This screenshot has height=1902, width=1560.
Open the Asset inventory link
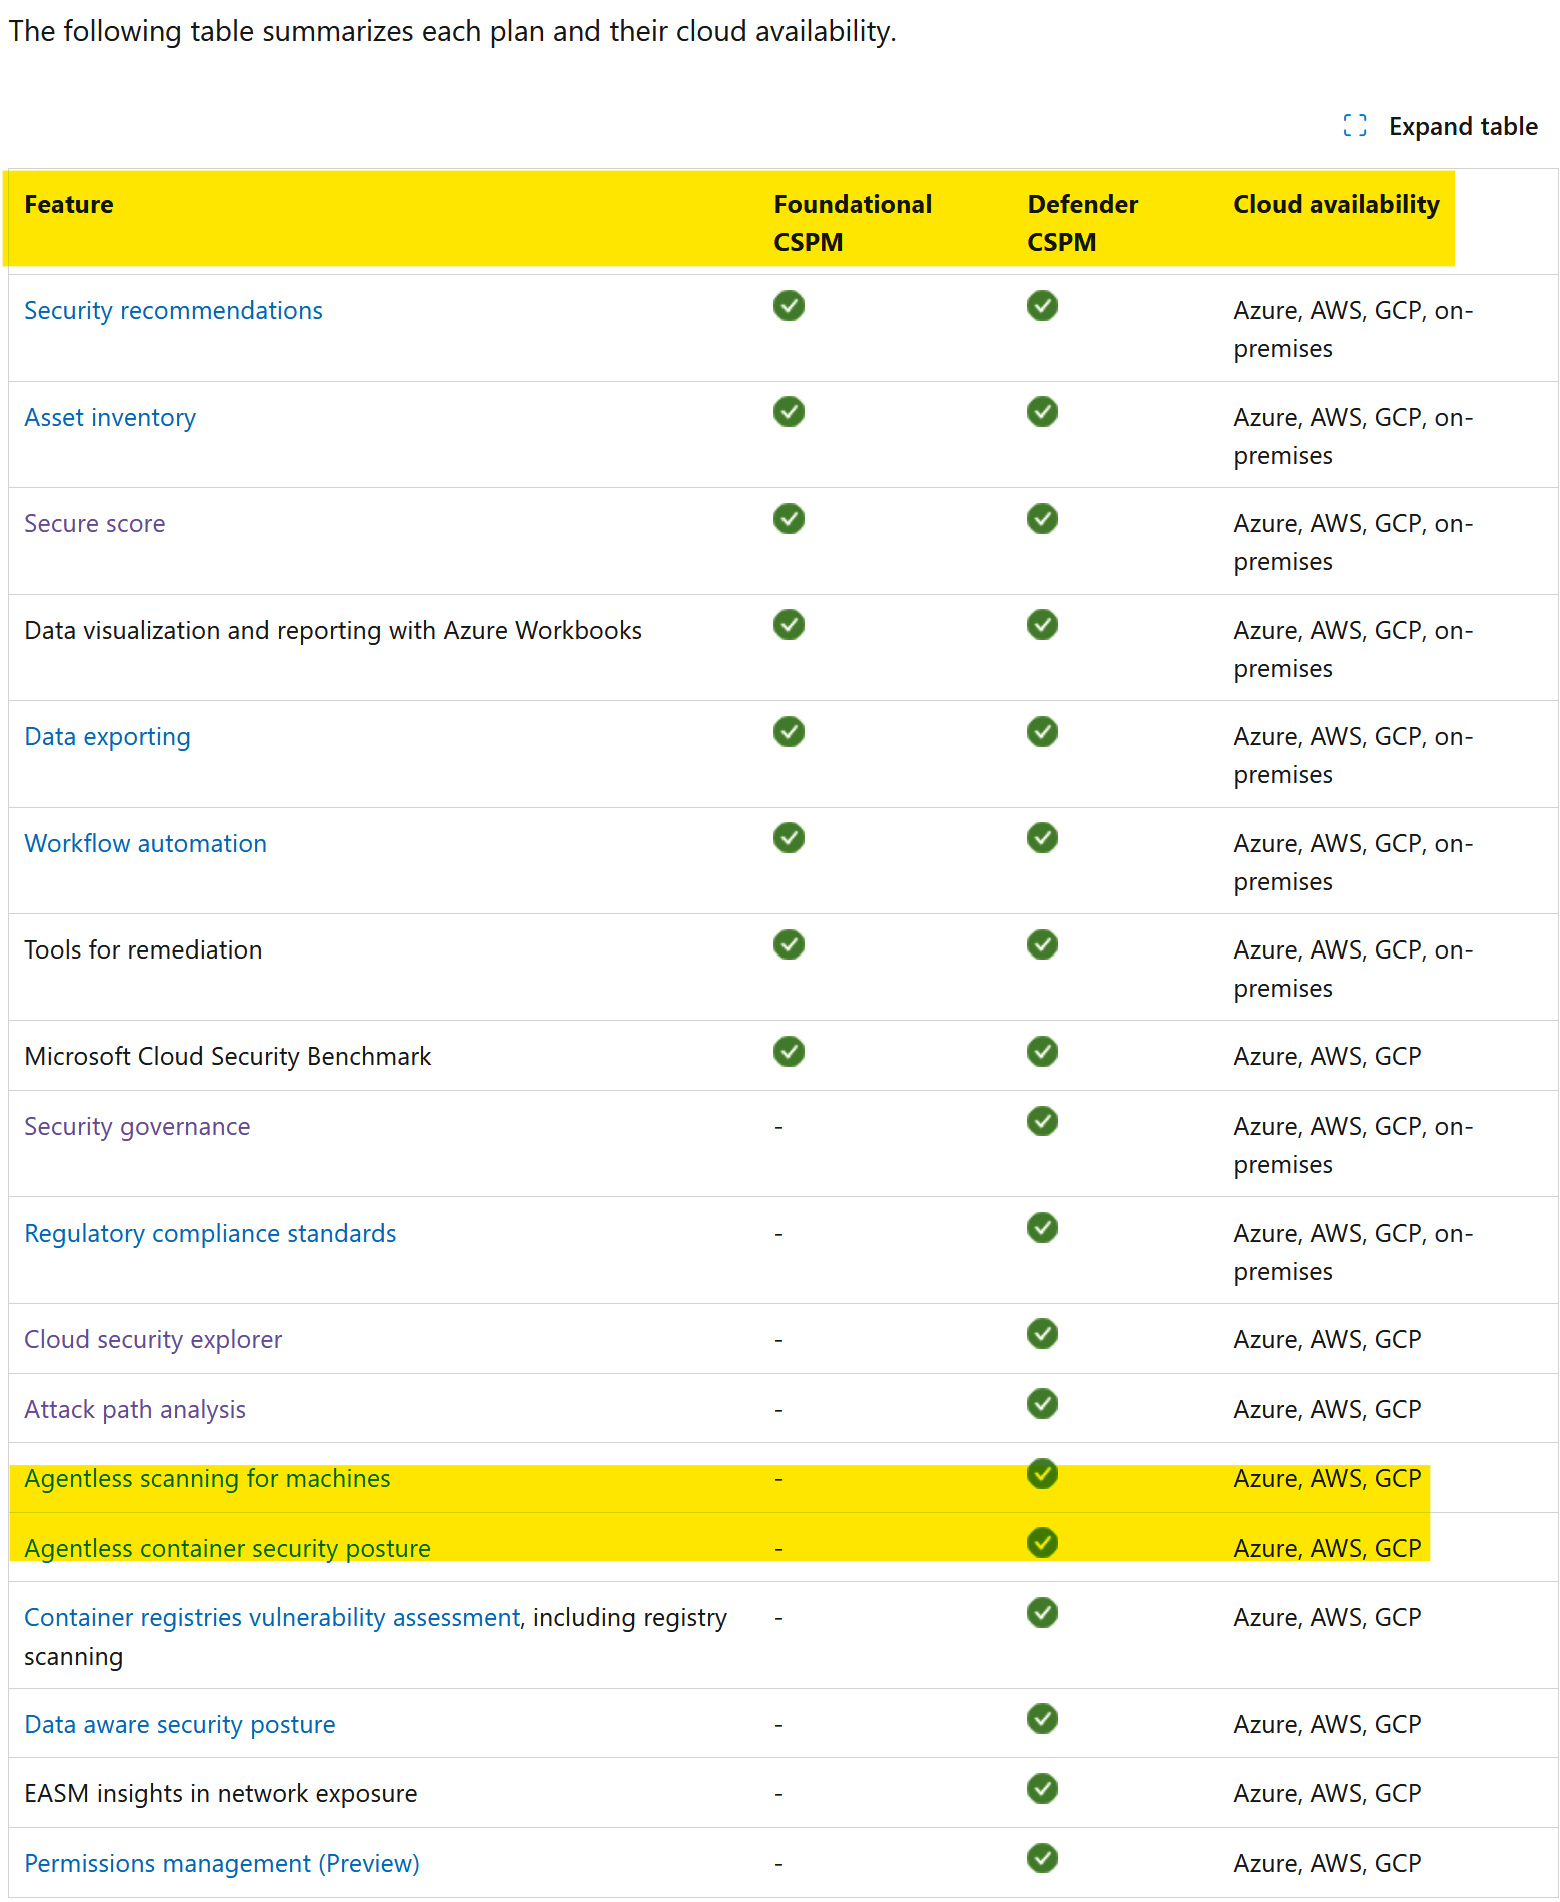tap(110, 418)
